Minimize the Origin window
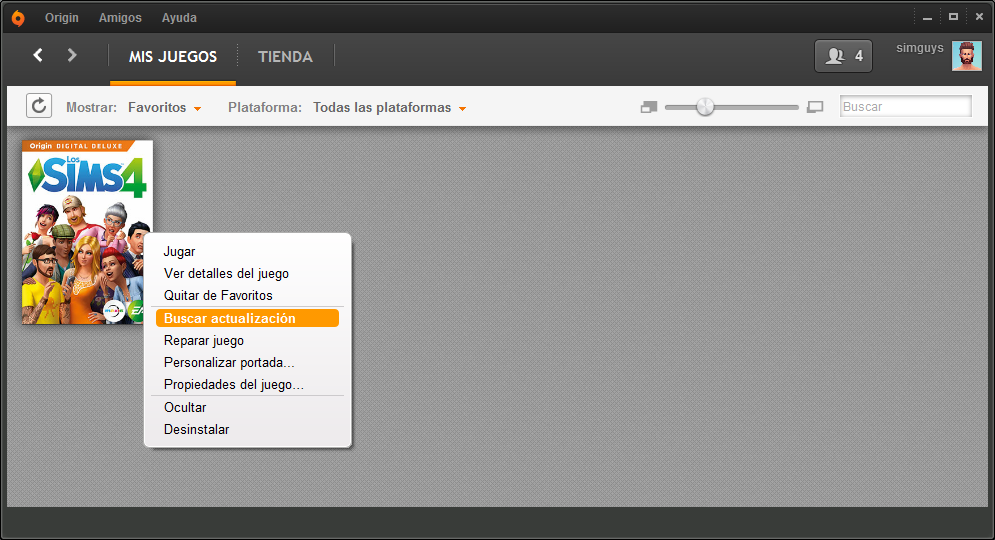The width and height of the screenshot is (995, 540). click(x=927, y=18)
